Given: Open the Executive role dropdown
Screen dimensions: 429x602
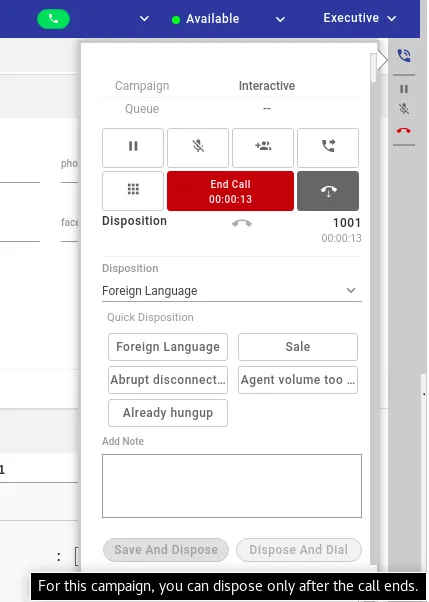Looking at the screenshot, I should [359, 18].
